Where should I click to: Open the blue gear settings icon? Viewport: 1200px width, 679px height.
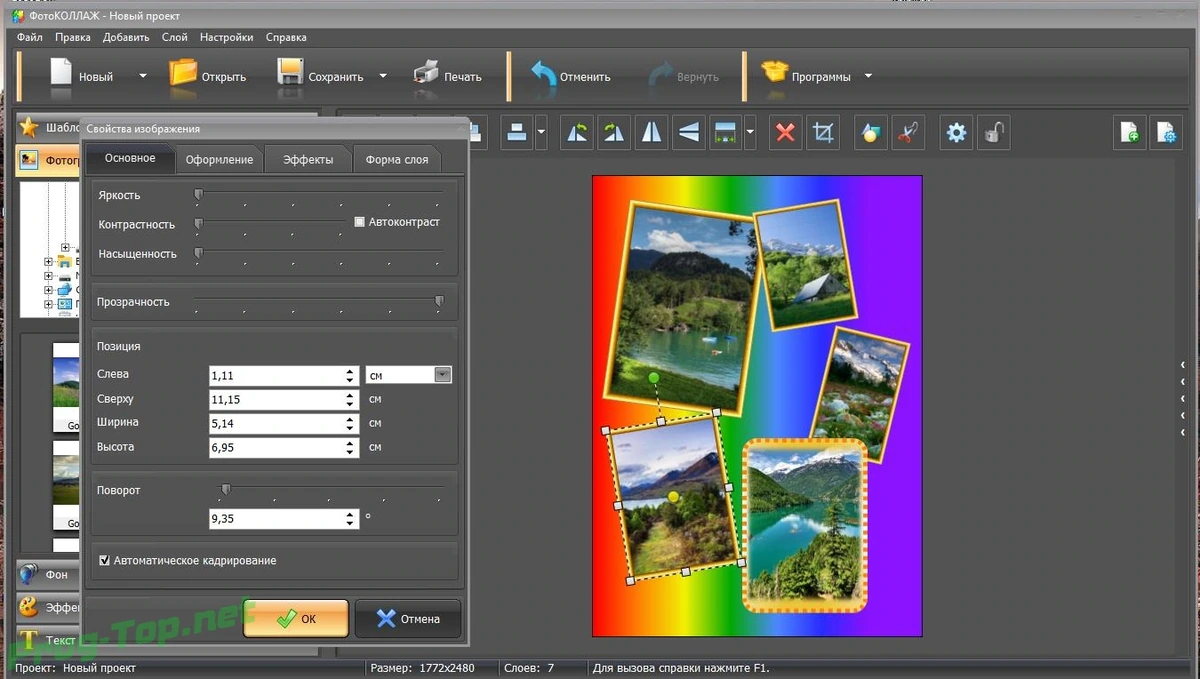tap(956, 133)
